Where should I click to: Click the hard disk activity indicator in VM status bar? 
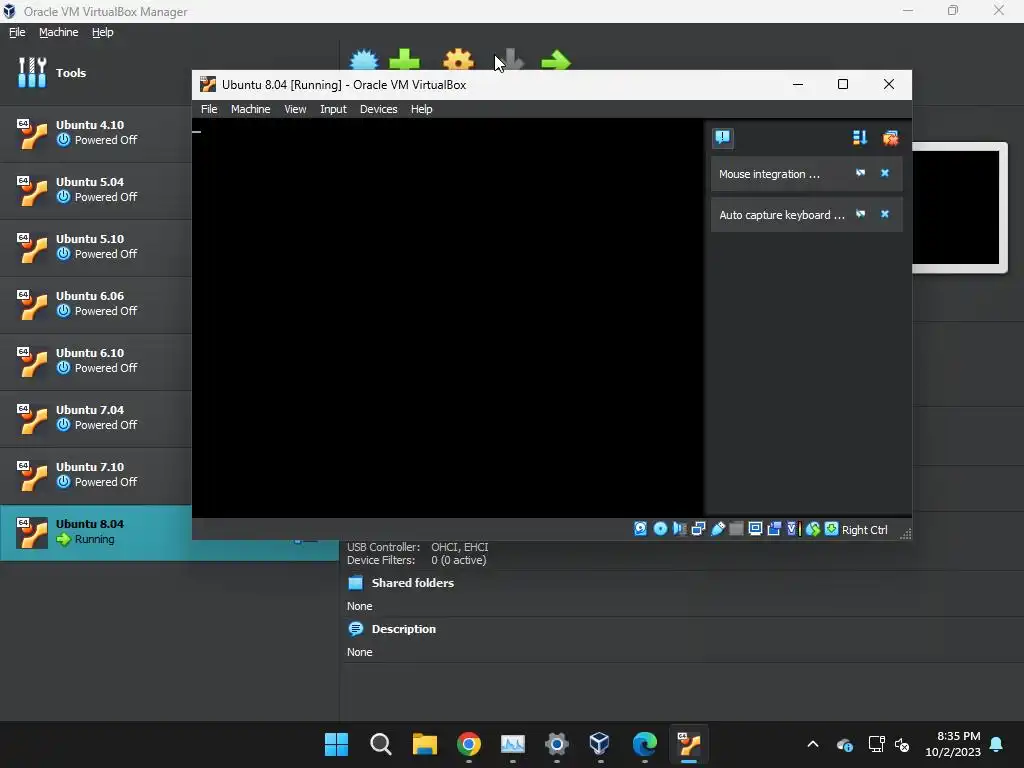641,529
